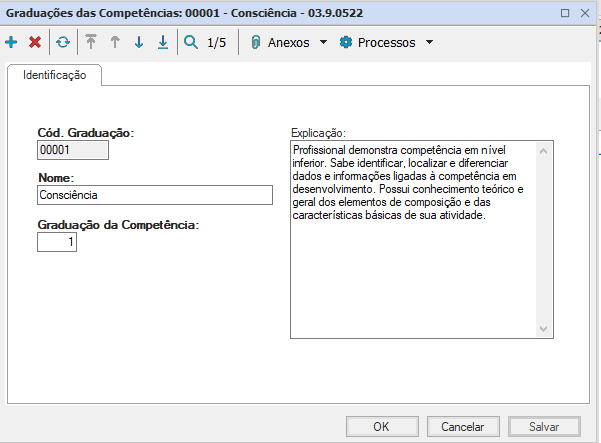Click the Anexos paperclip icon
This screenshot has height=443, width=601.
256,43
